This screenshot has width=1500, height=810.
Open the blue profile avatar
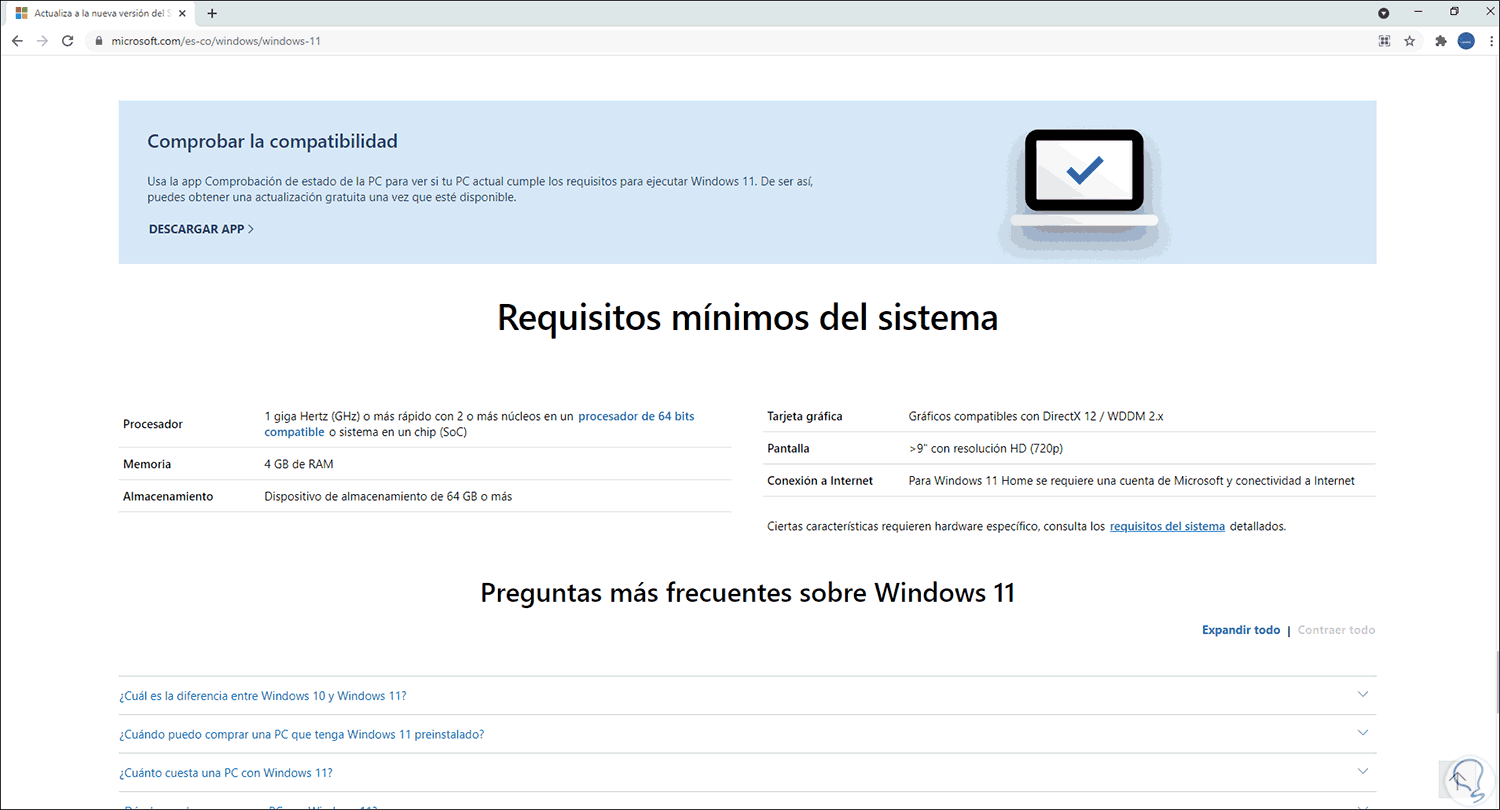tap(1466, 41)
